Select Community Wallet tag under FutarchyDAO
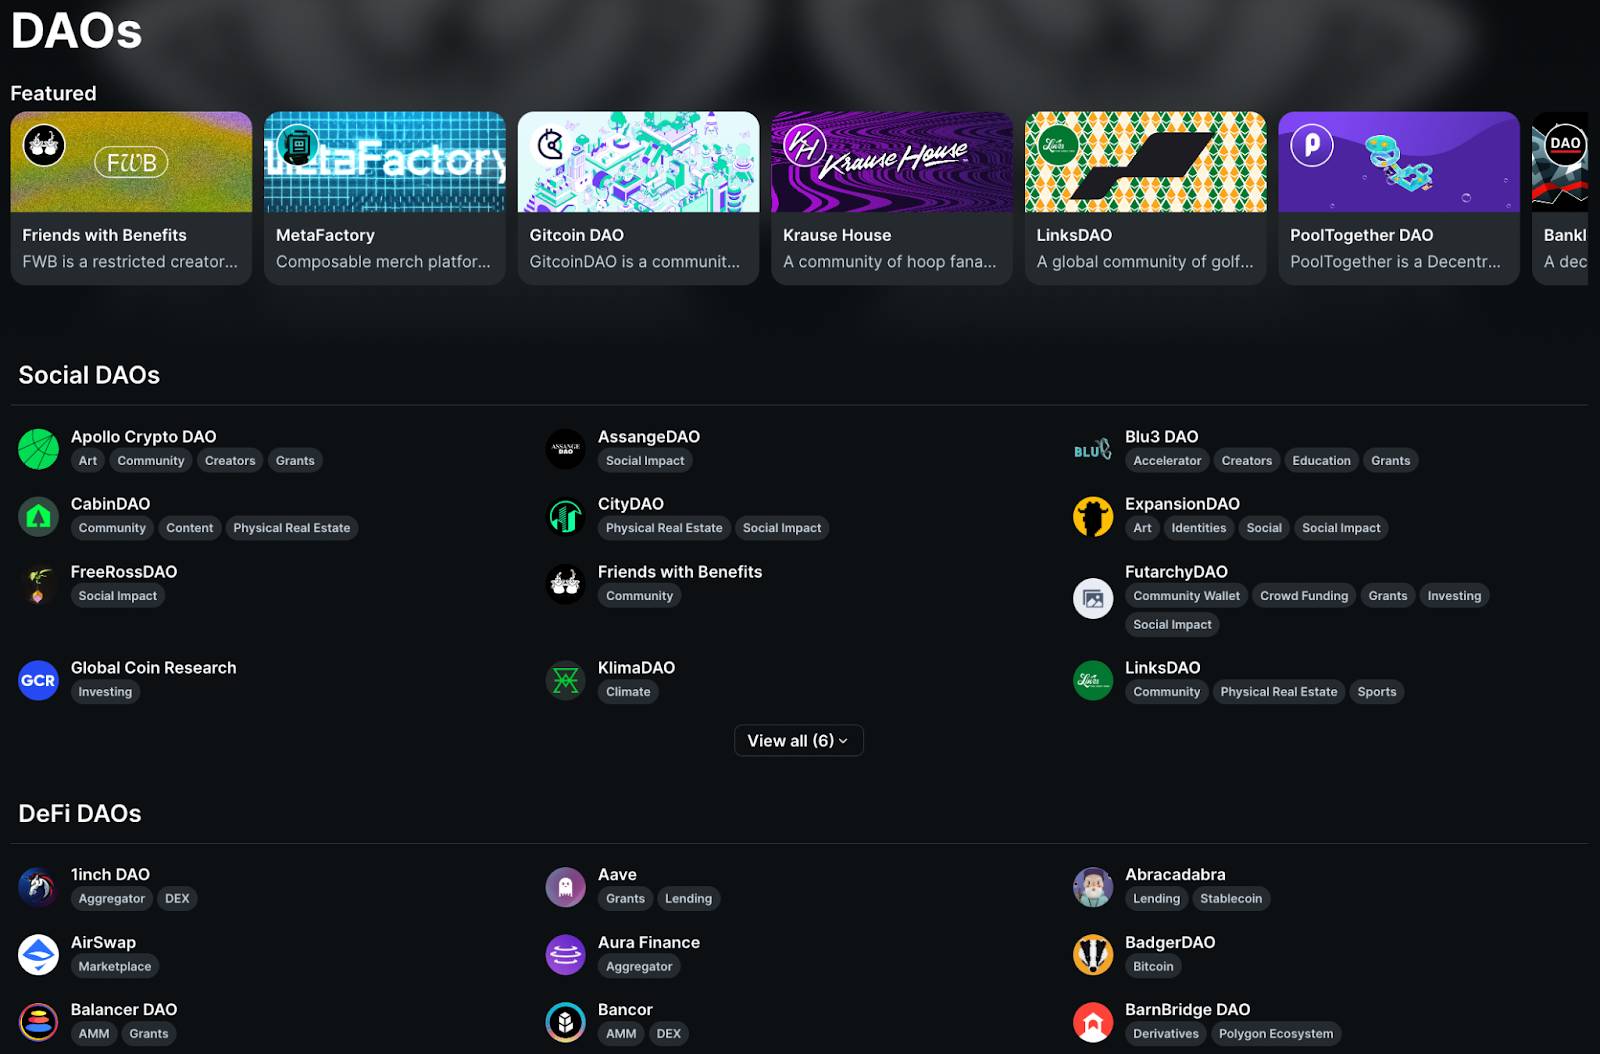 click(1186, 595)
